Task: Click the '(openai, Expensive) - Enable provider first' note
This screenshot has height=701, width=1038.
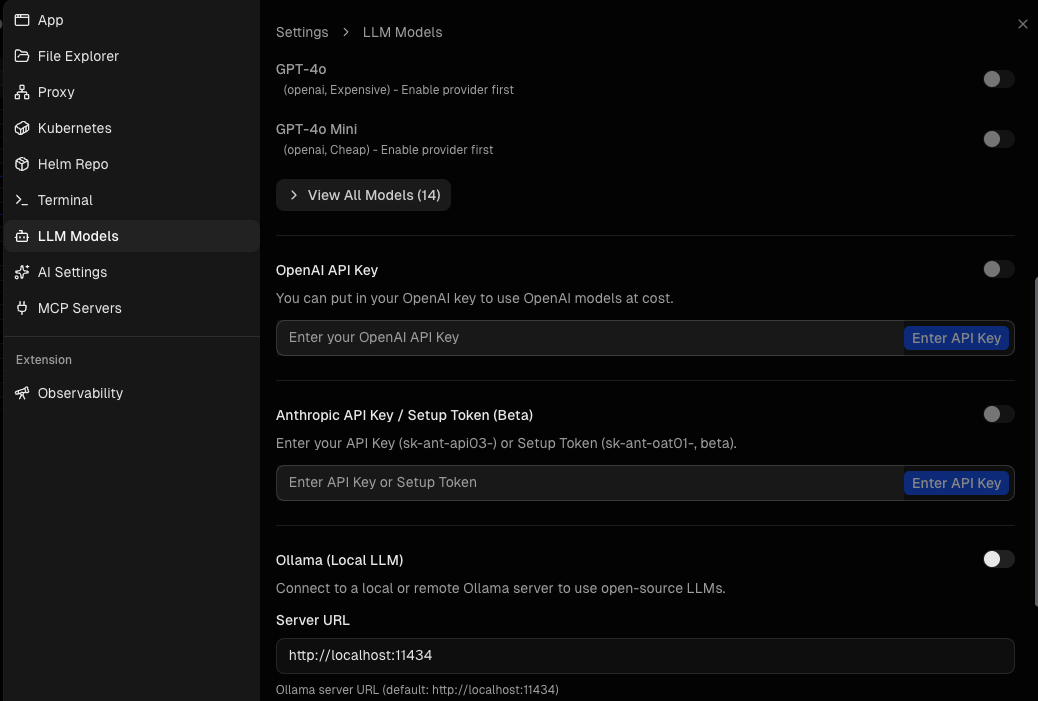Action: pos(399,90)
